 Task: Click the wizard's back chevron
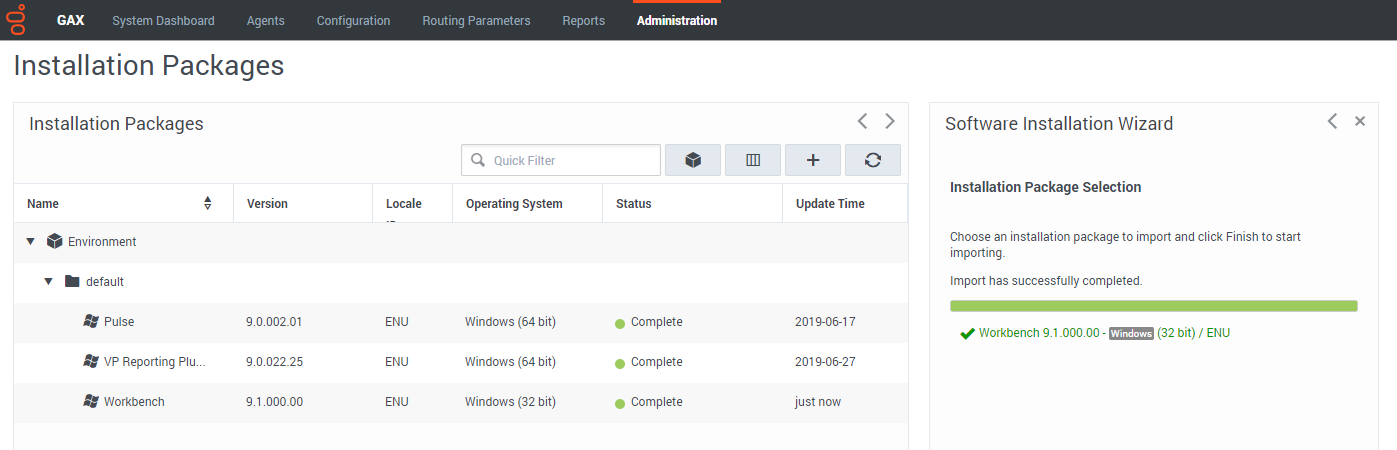pos(1332,121)
